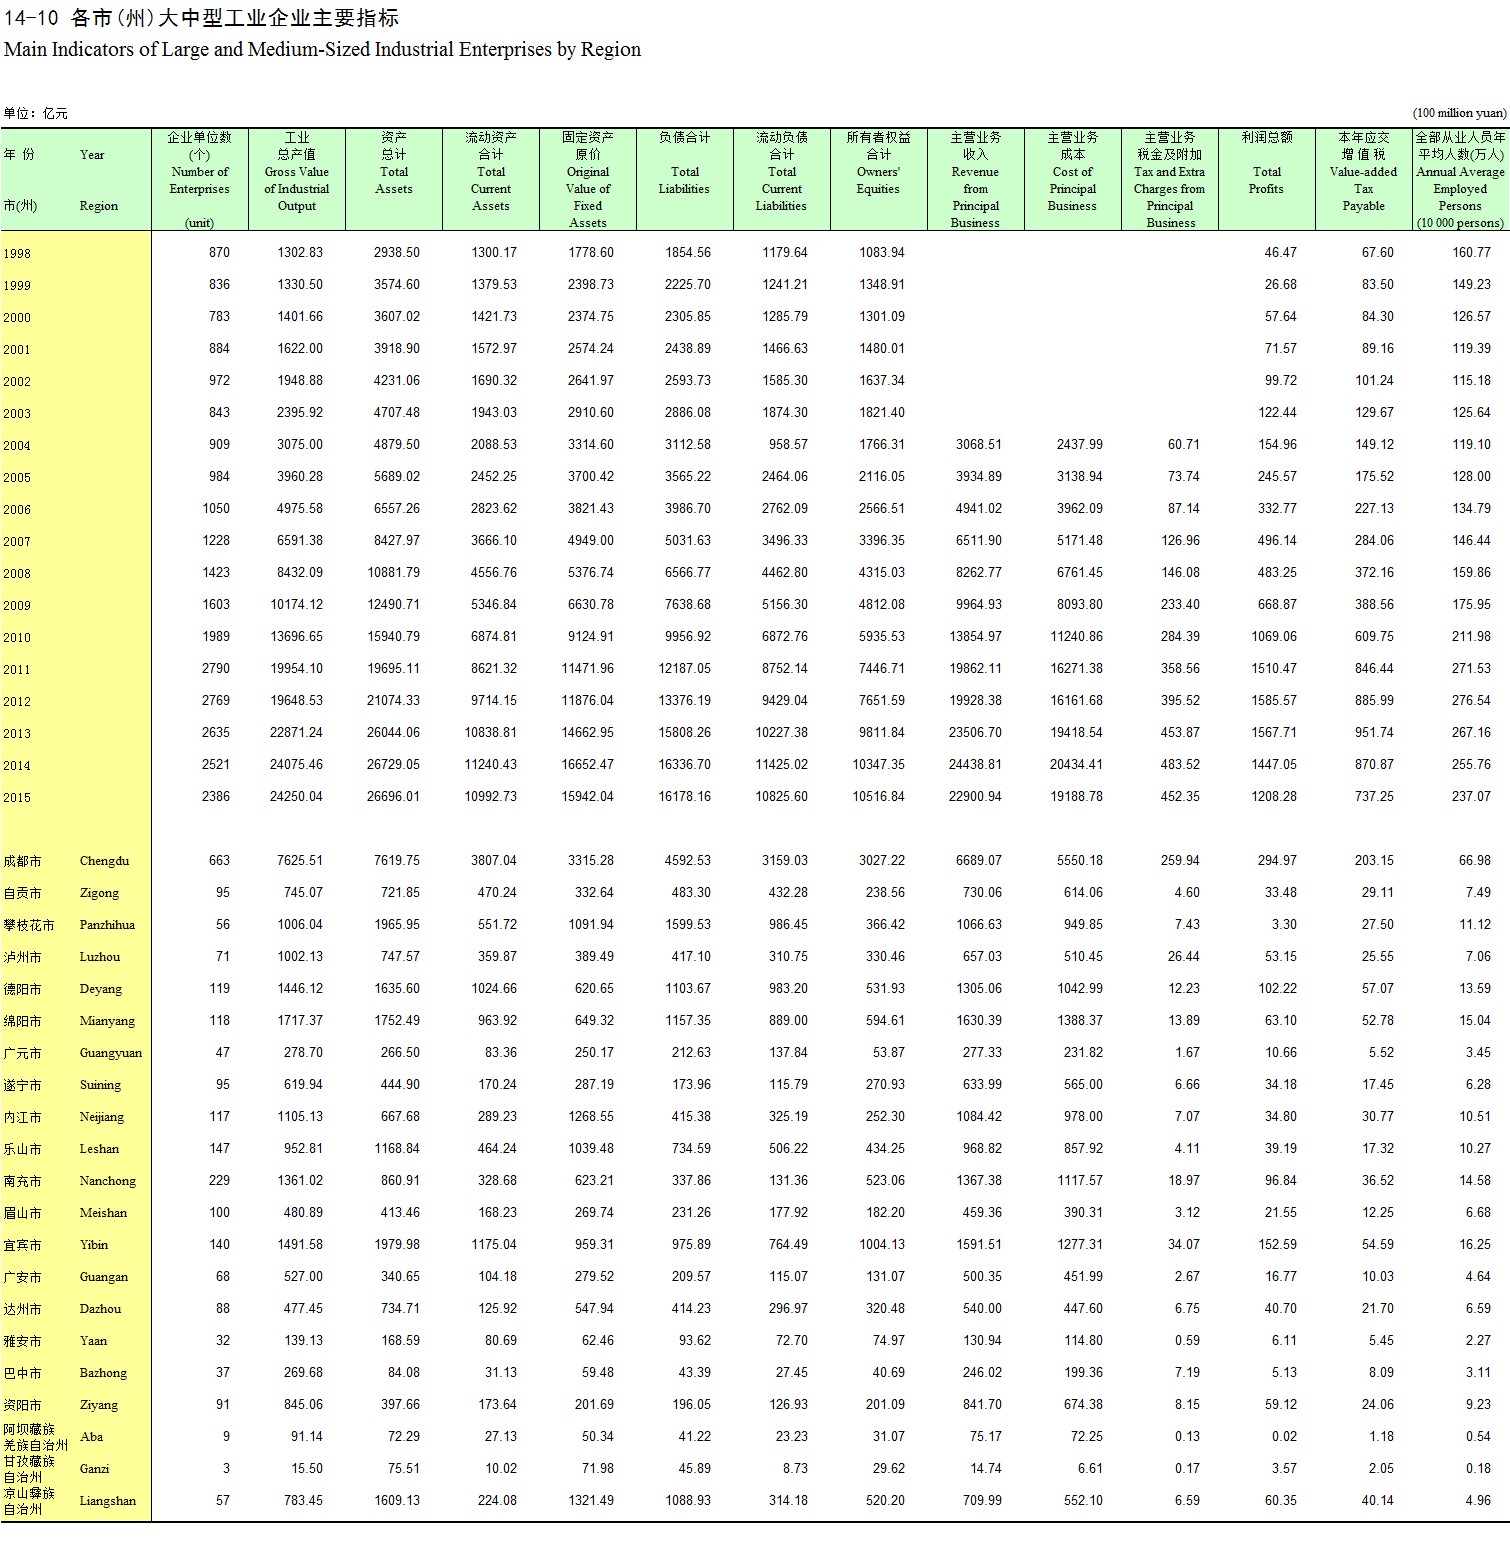Click the table title '14-10 各市(州)大中型工业企业主要指标'
Screen dimensions: 1510x1555
pos(202,18)
